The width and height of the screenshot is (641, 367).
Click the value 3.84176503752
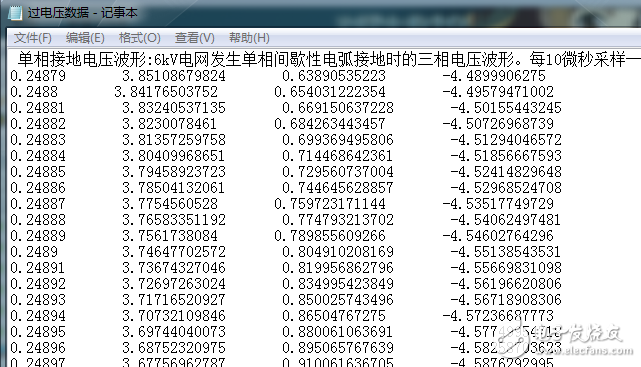166,92
